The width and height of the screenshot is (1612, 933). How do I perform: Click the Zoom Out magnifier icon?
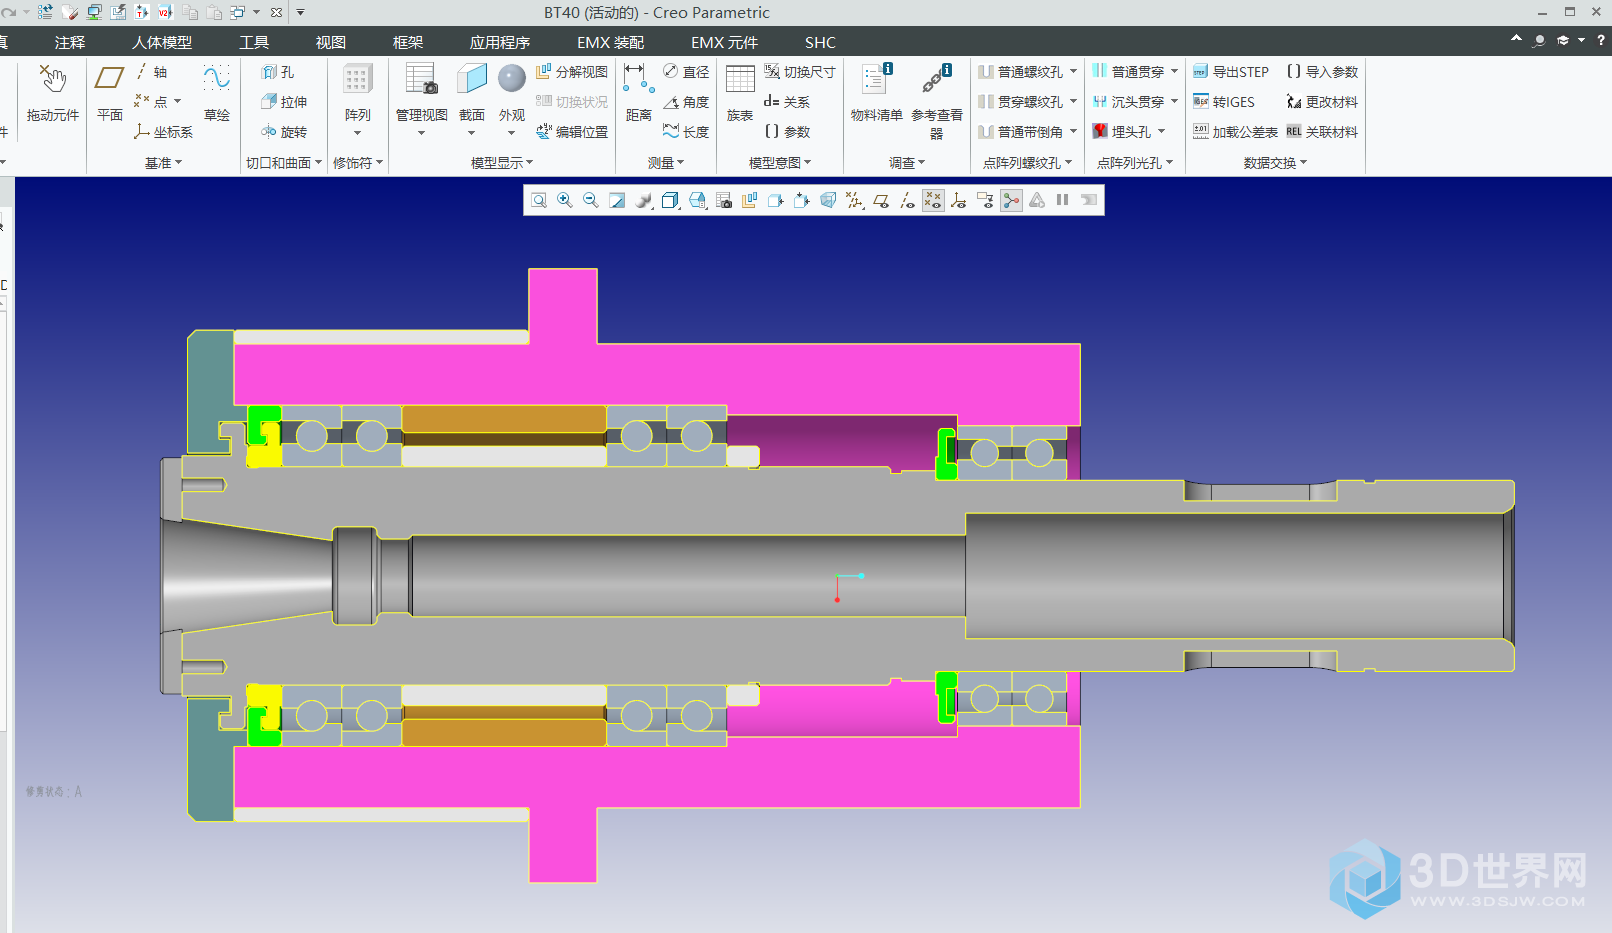tap(591, 200)
